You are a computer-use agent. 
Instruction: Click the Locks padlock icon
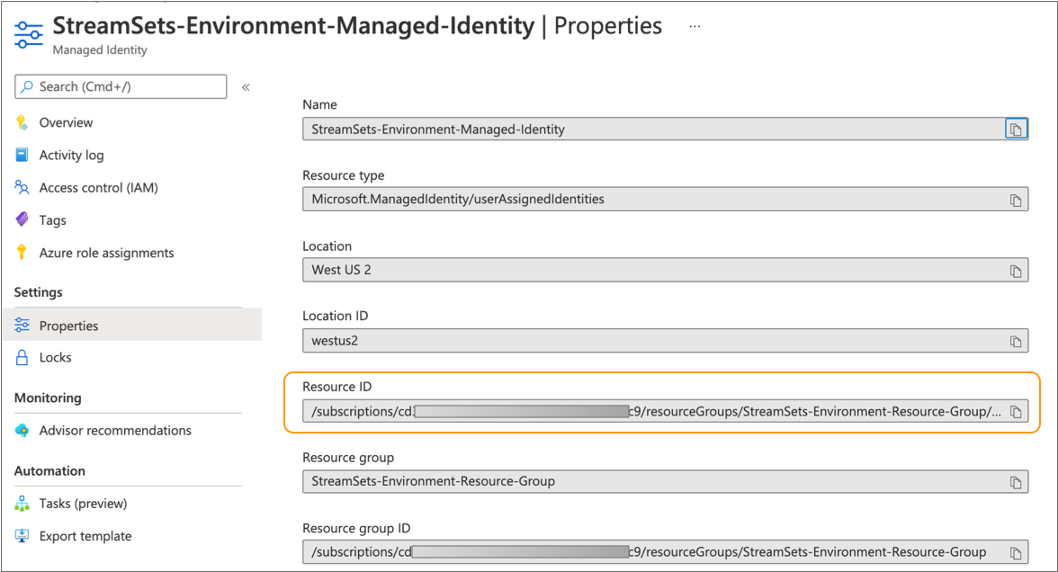coord(22,358)
